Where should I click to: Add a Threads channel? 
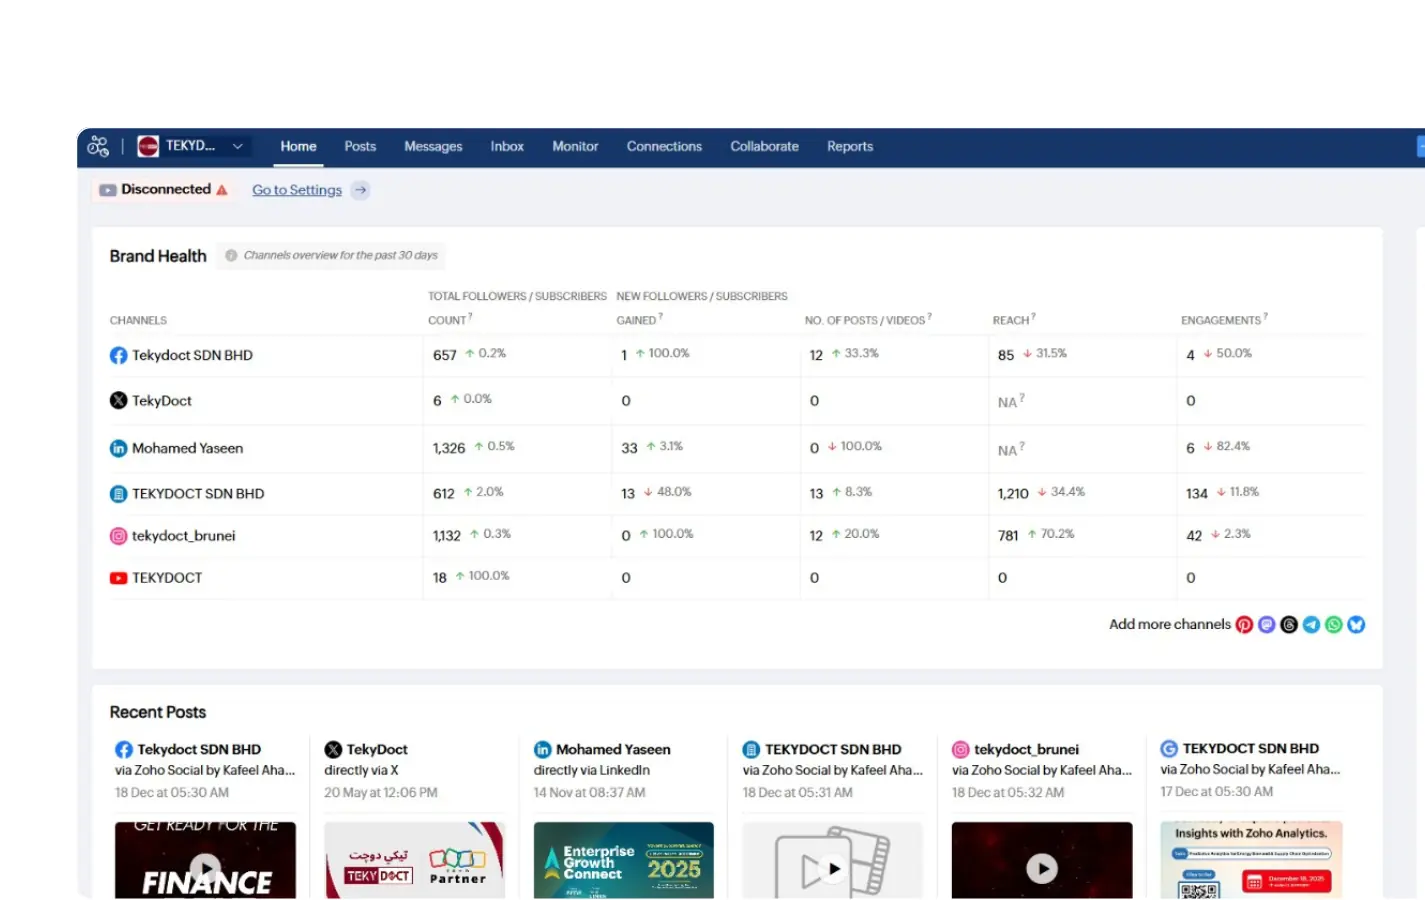(1289, 625)
